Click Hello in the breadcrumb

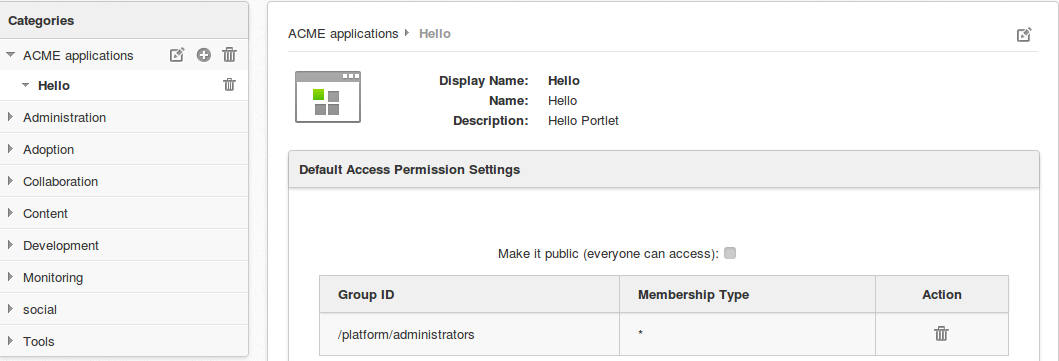click(435, 34)
